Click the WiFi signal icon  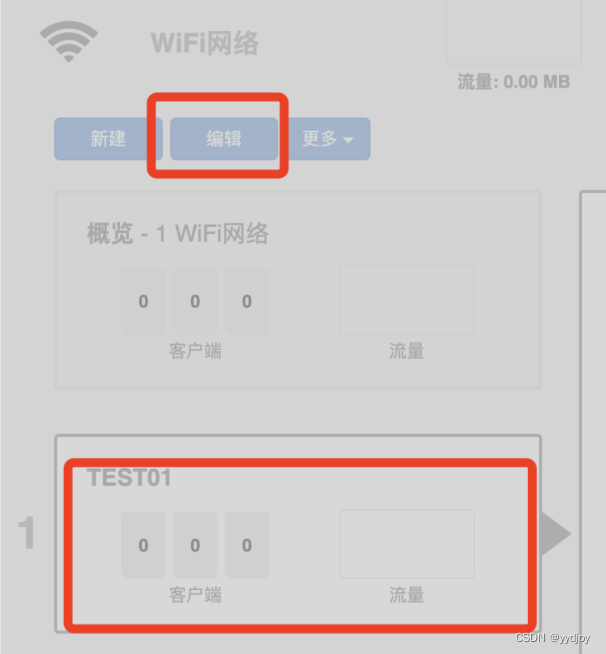[69, 41]
